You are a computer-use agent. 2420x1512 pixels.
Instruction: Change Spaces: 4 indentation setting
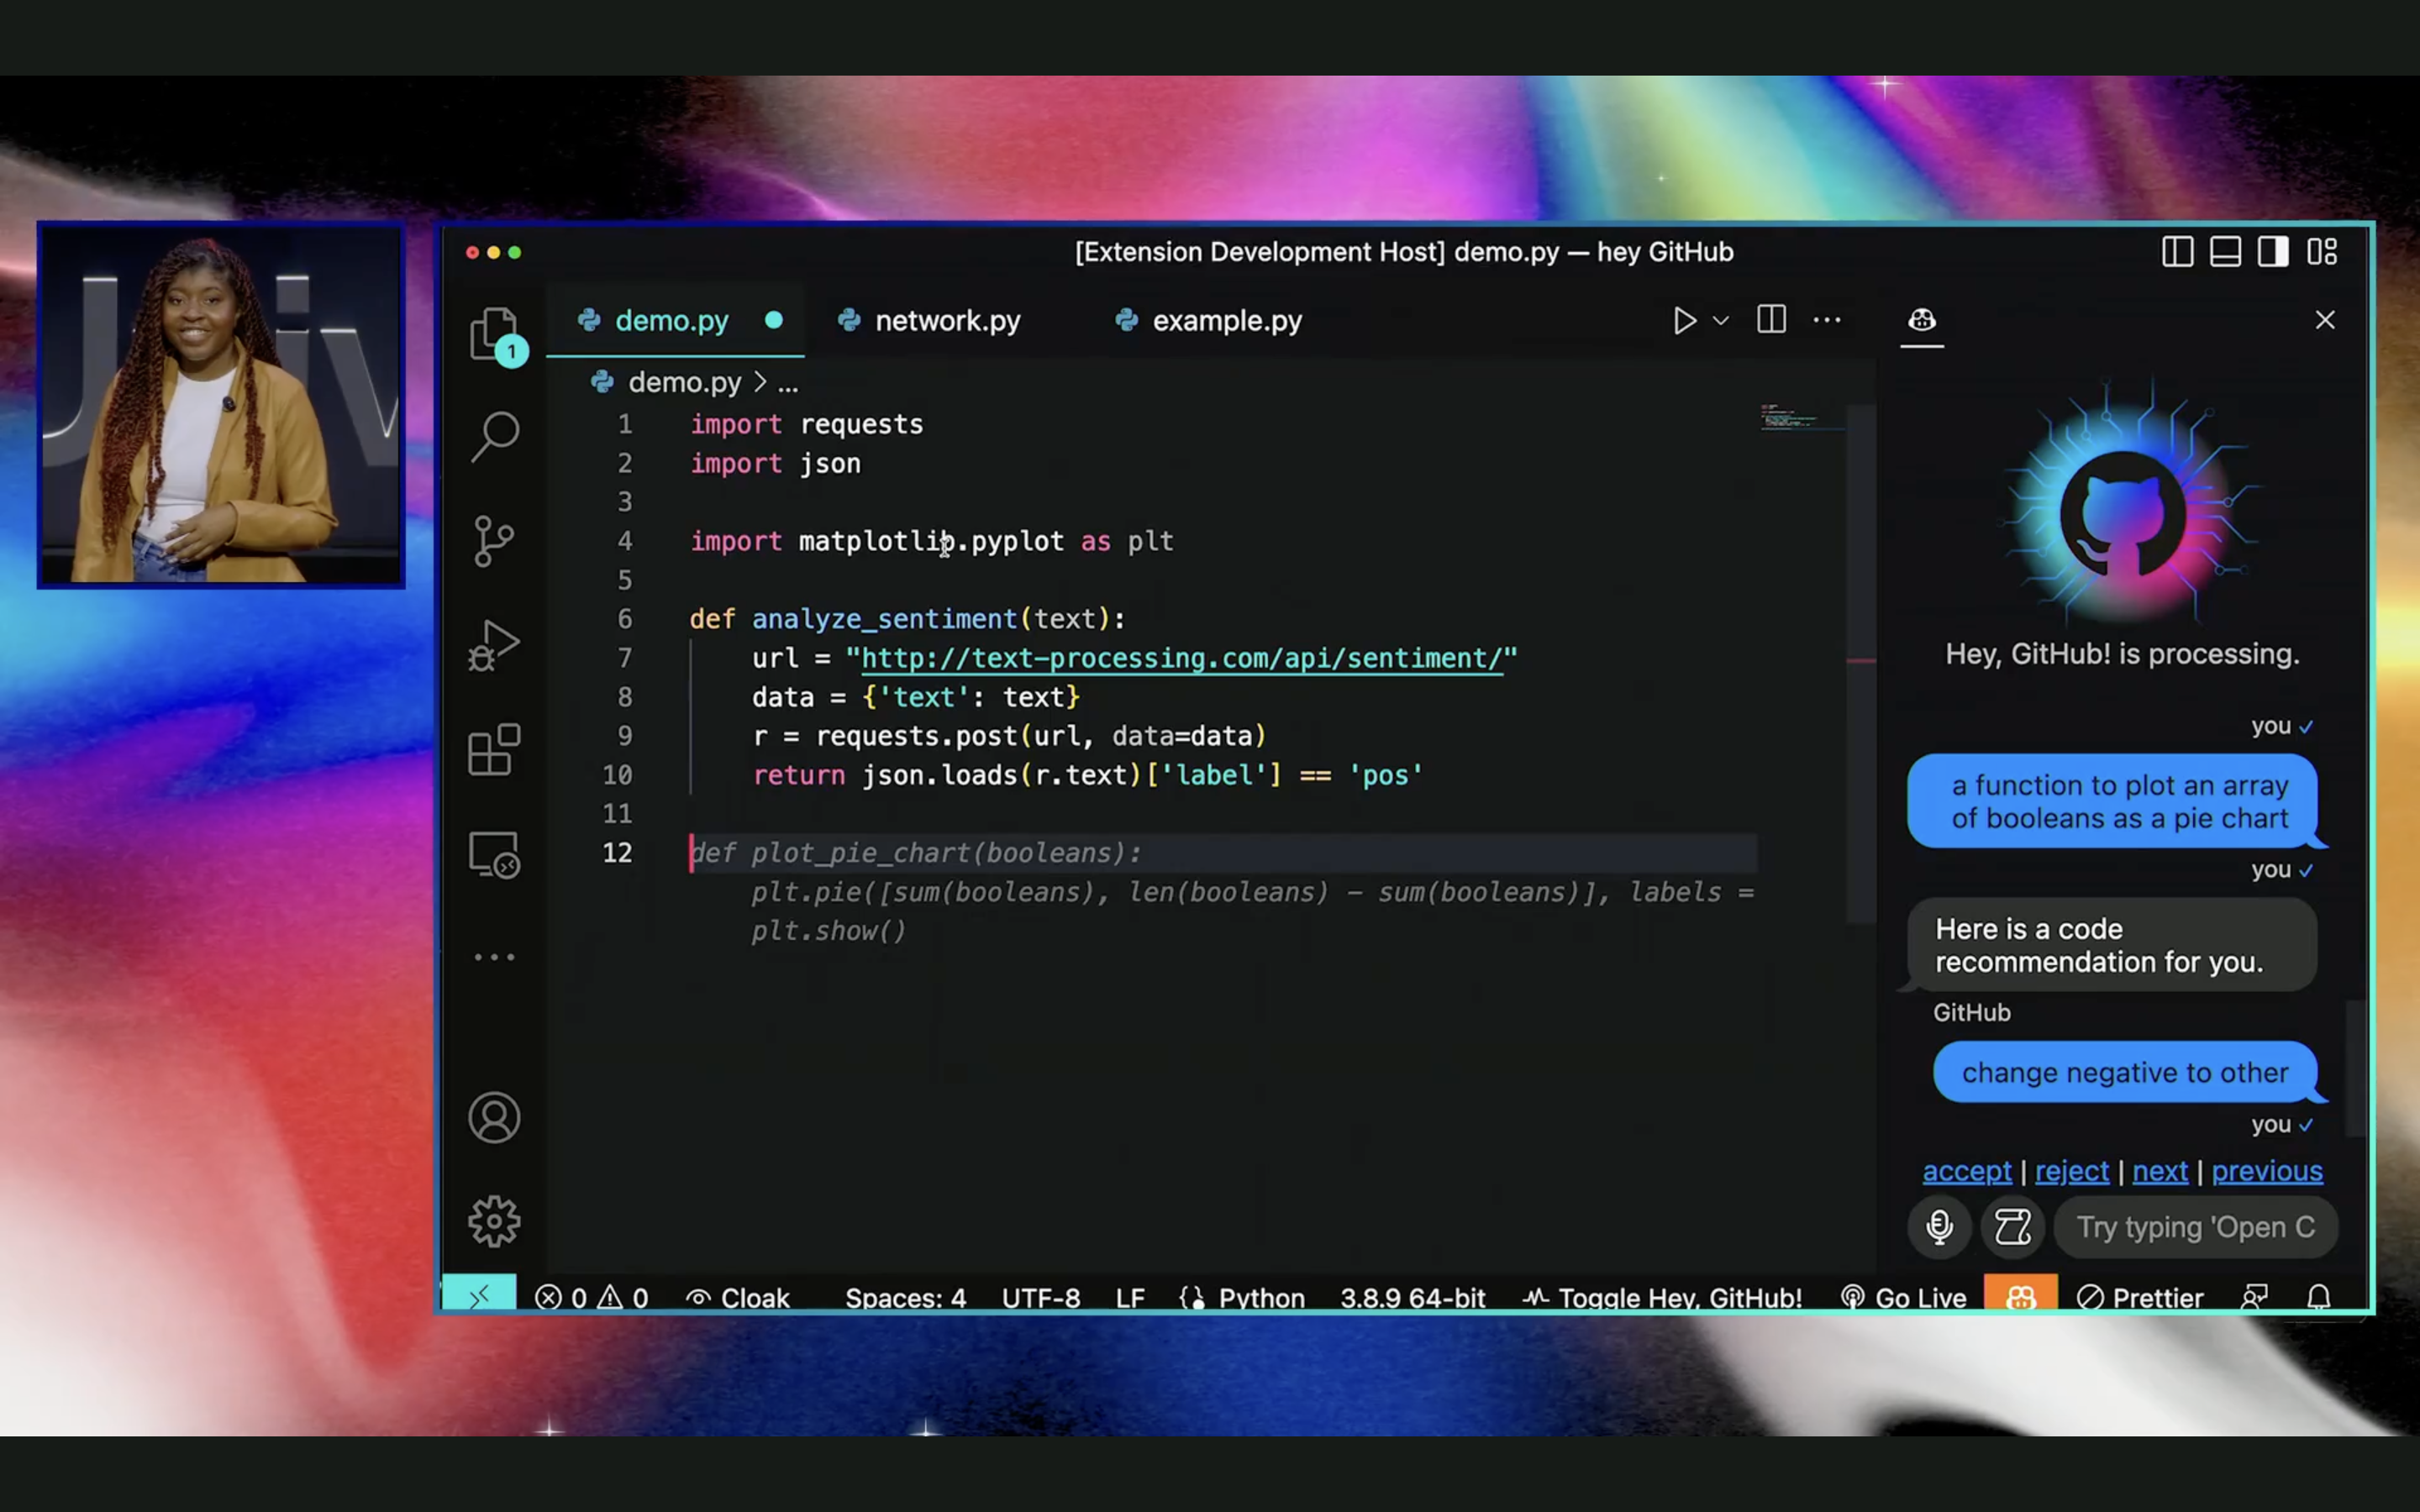coord(905,1297)
